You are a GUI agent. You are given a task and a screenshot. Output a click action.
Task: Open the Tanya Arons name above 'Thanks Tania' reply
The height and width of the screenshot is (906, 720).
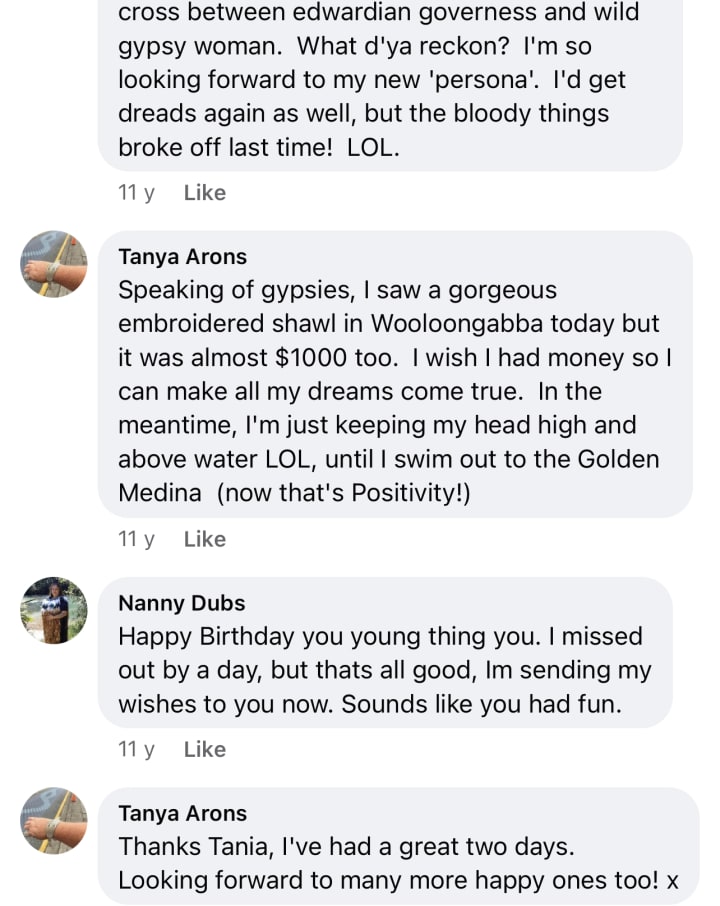[182, 814]
